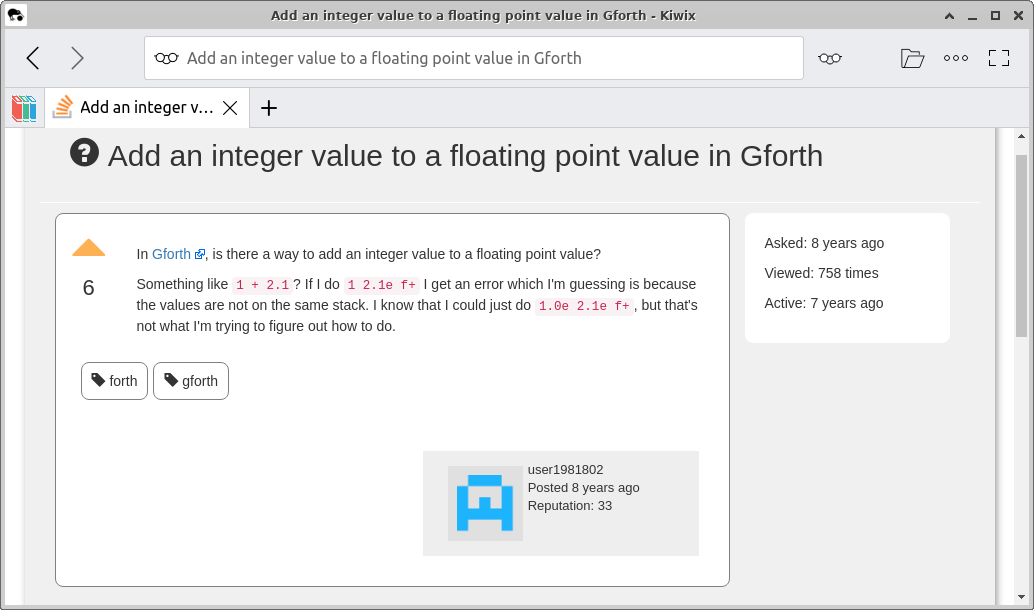The width and height of the screenshot is (1034, 610).
Task: Click the forward navigation arrow
Action: pyautogui.click(x=77, y=57)
